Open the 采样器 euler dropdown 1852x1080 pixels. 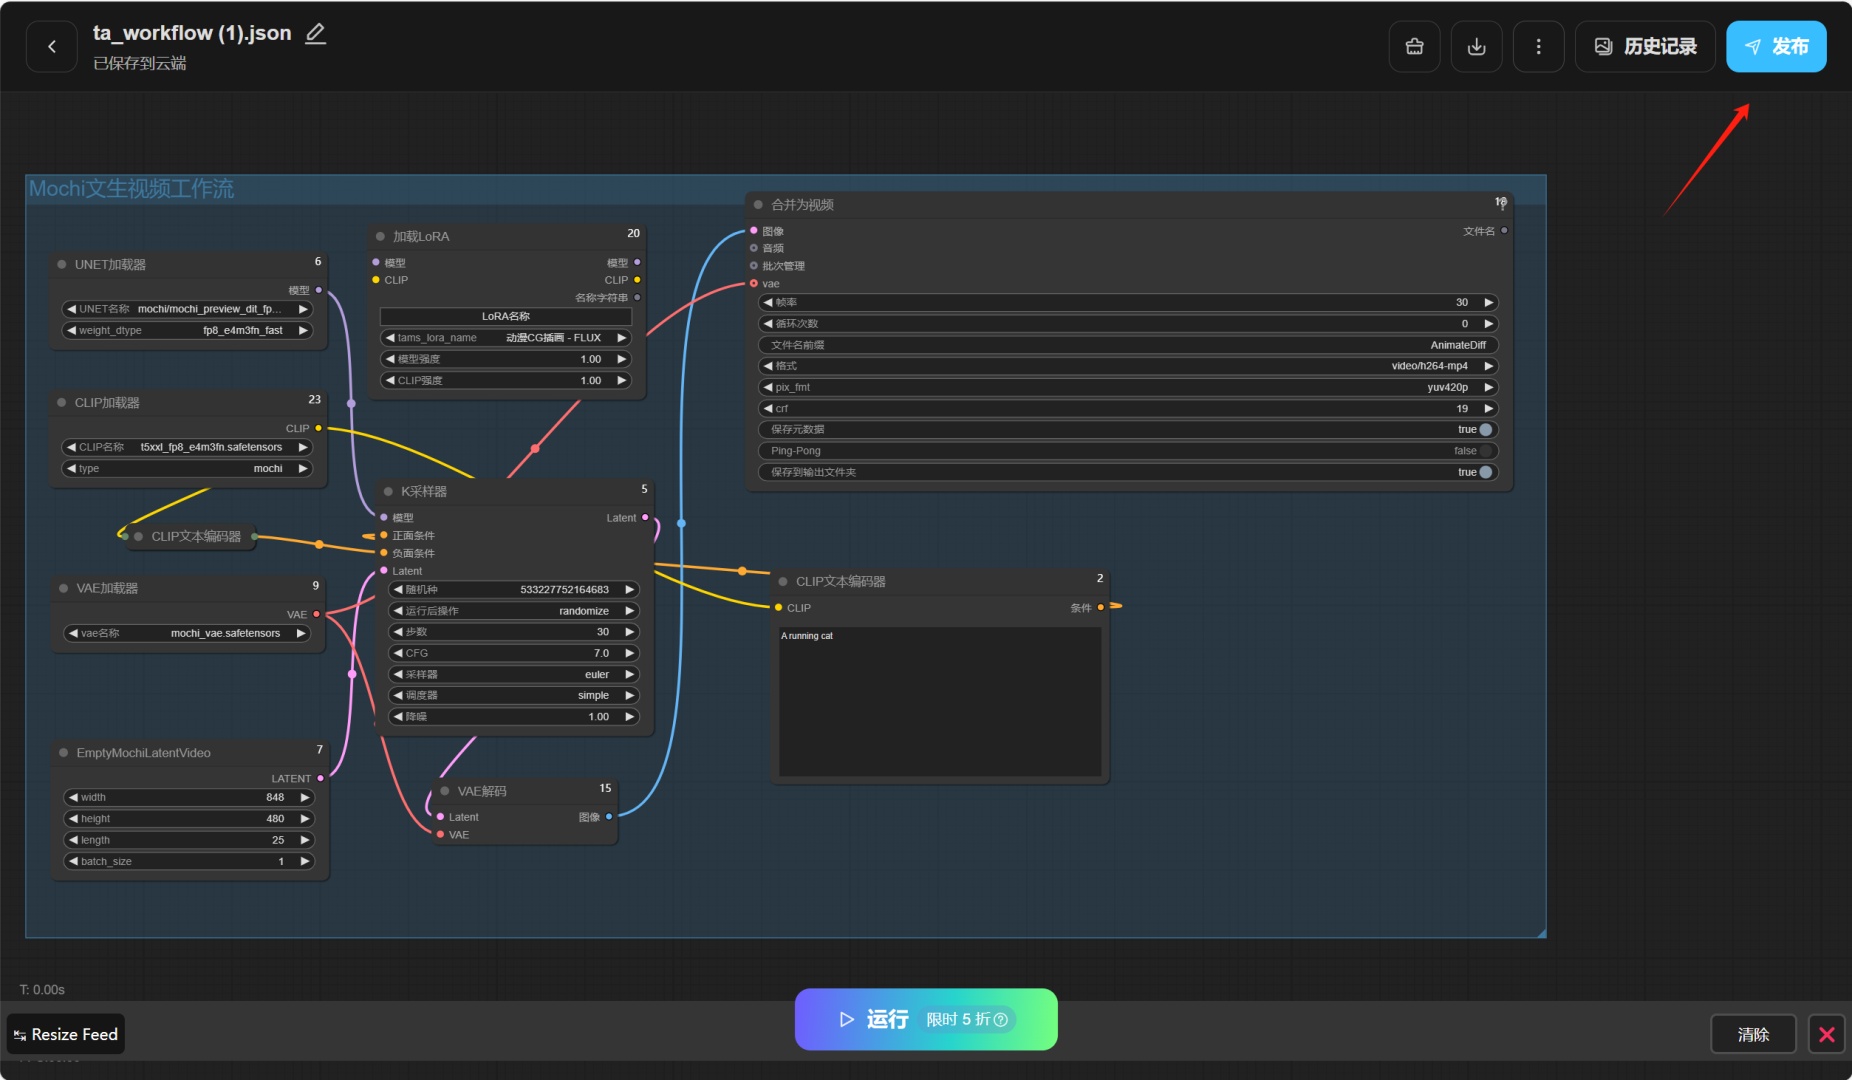tap(513, 674)
